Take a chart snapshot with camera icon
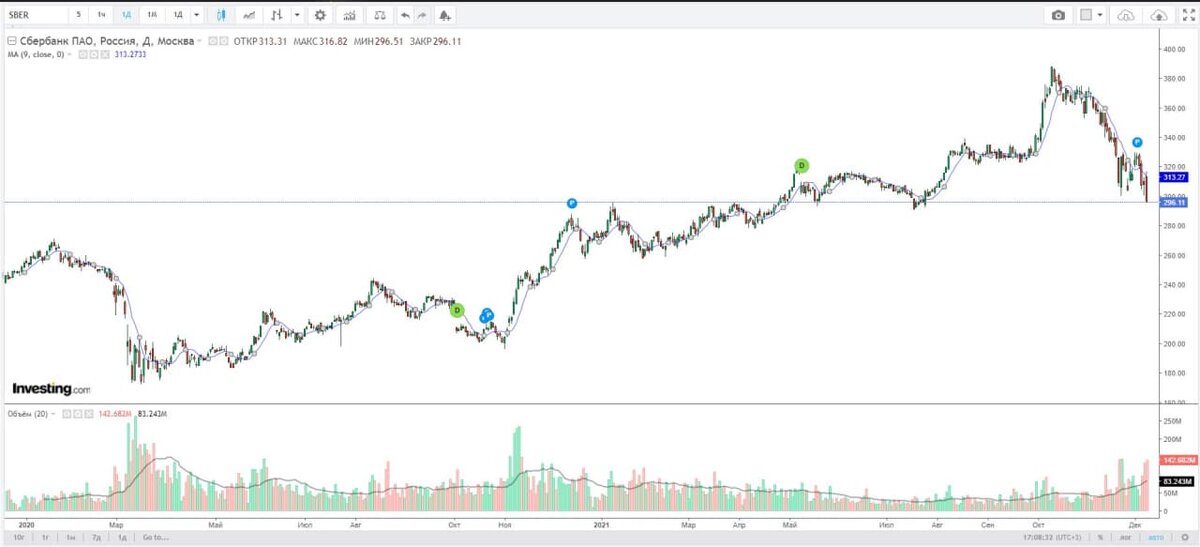 tap(1058, 15)
